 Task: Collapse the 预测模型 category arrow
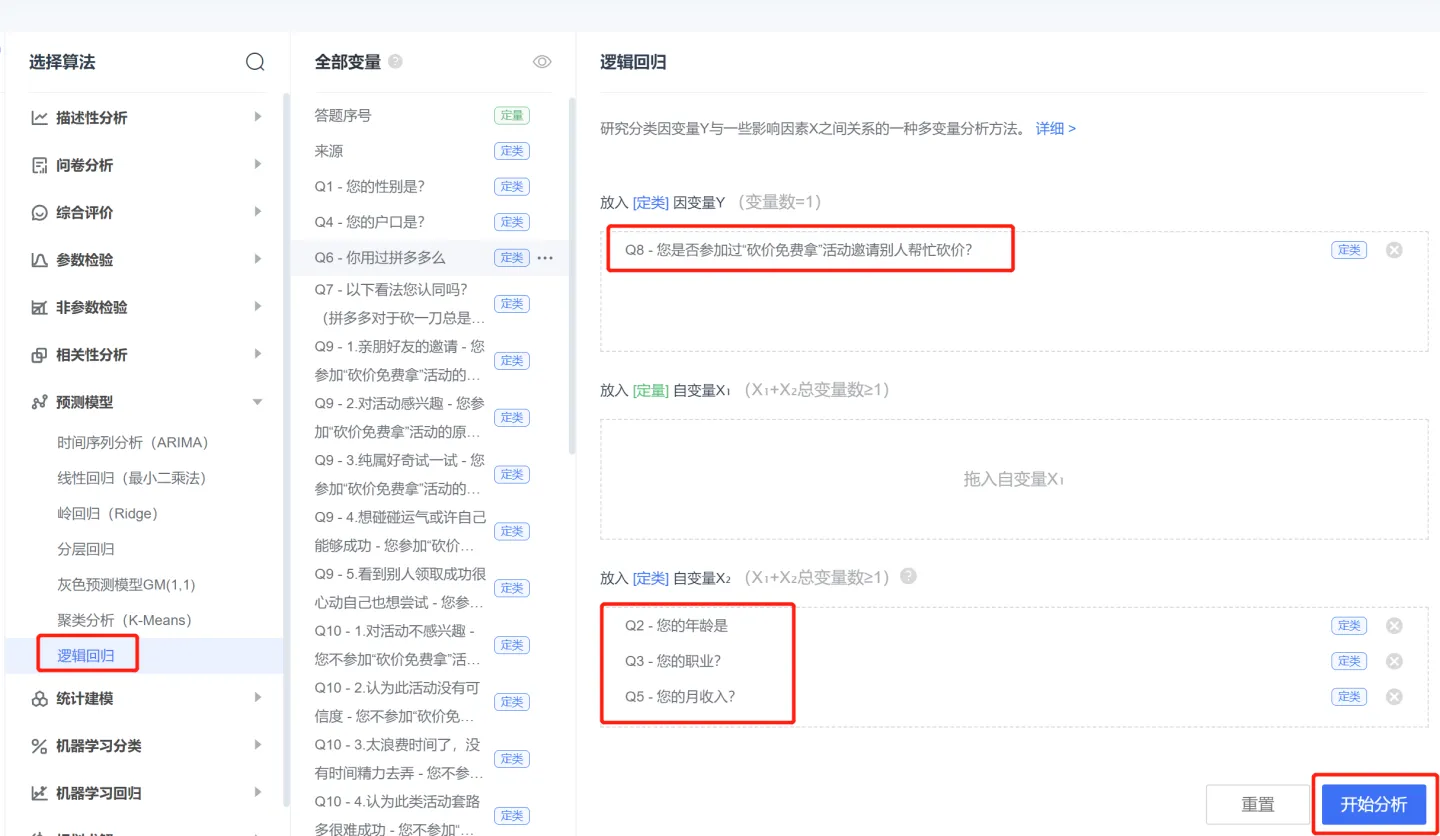tap(258, 402)
